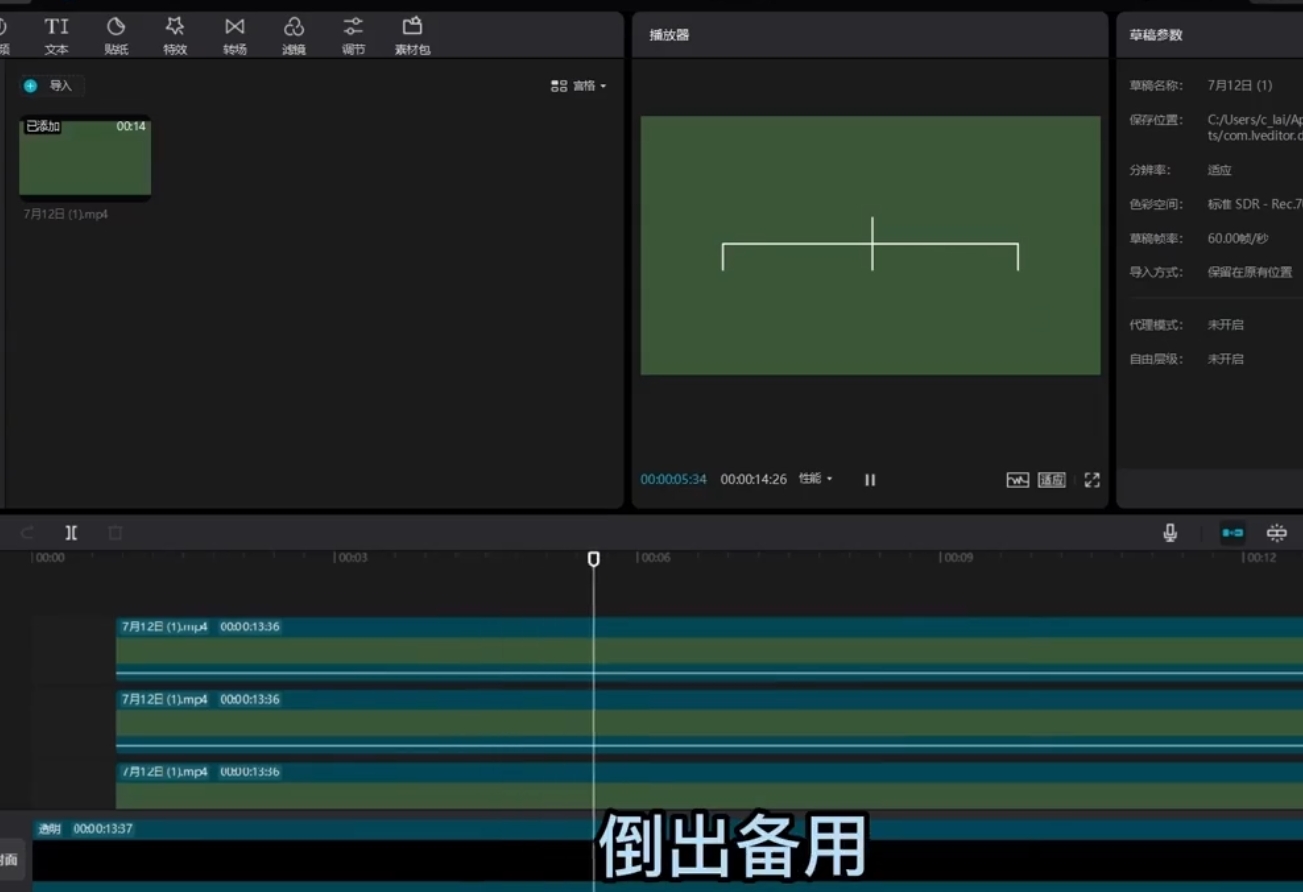Open the 滤镜 (Filters) panel
Screen dimensions: 1303x892
tap(294, 36)
